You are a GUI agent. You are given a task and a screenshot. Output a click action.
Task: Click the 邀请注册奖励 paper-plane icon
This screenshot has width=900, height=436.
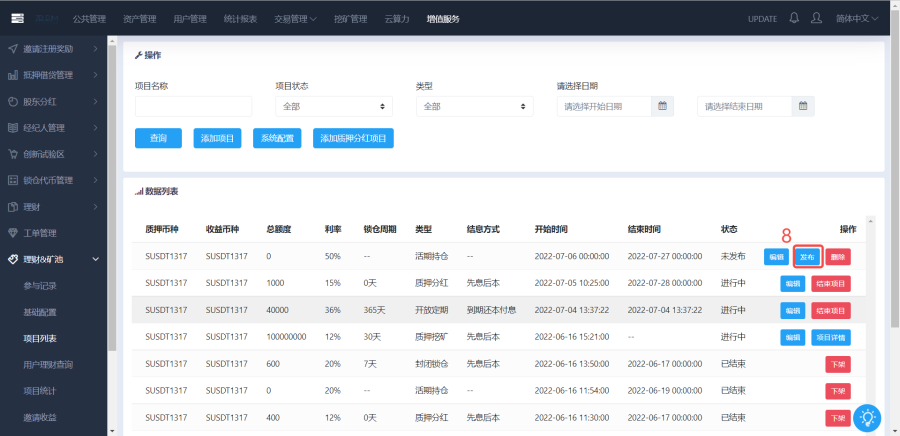(x=13, y=49)
